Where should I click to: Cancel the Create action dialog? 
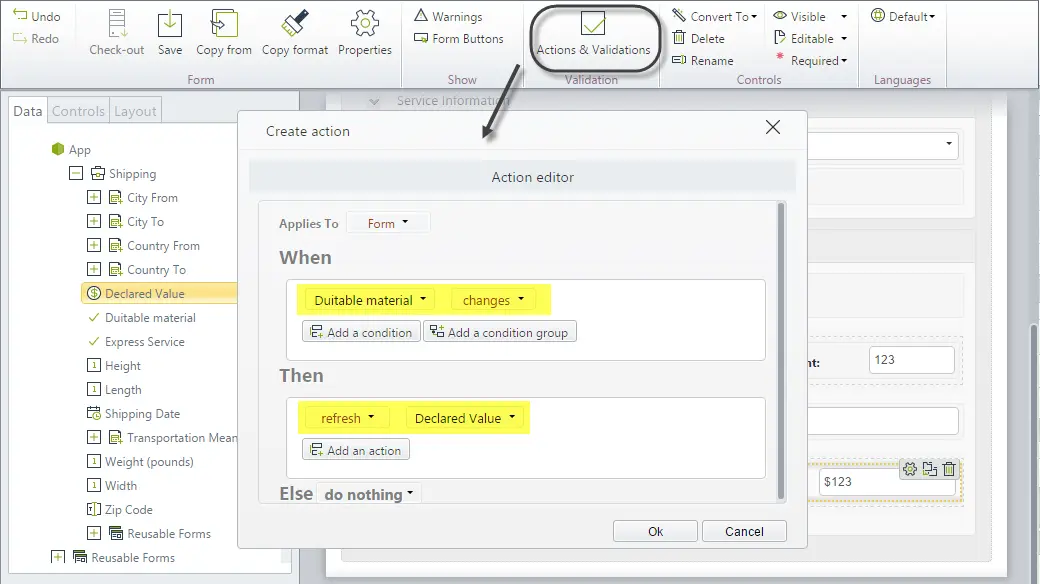(744, 531)
